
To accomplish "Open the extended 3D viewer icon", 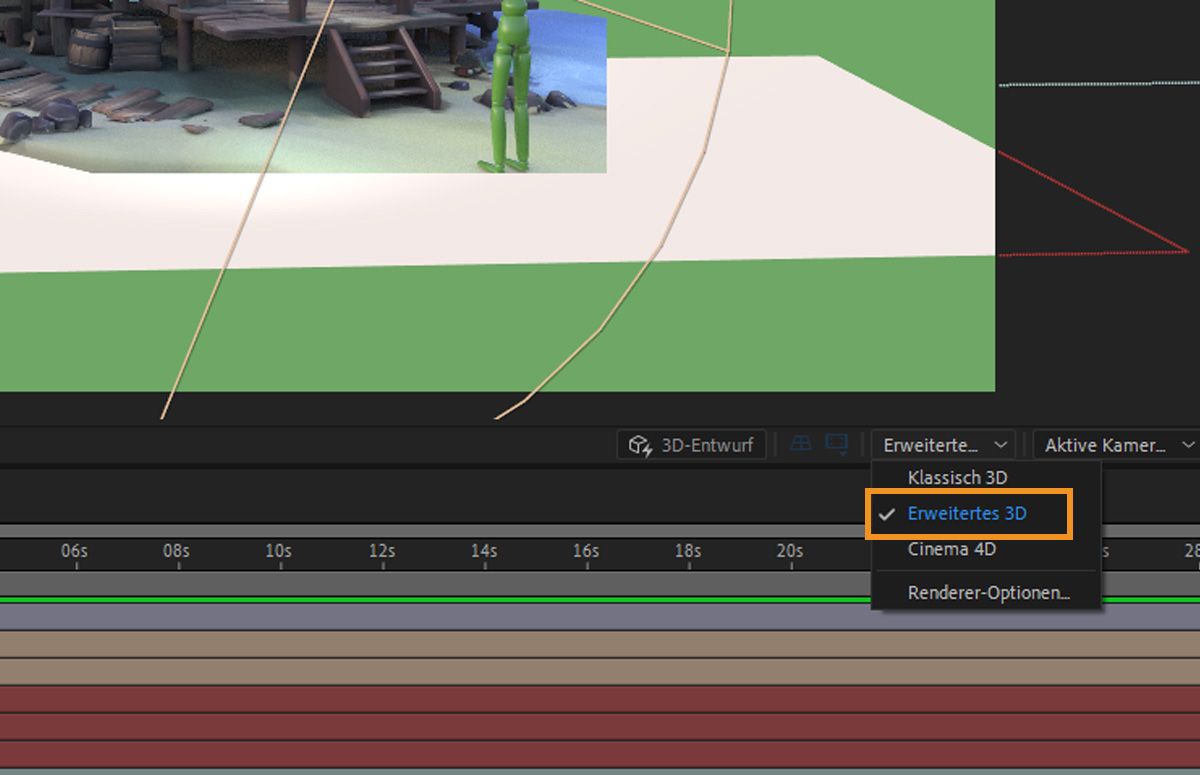I will click(x=836, y=444).
